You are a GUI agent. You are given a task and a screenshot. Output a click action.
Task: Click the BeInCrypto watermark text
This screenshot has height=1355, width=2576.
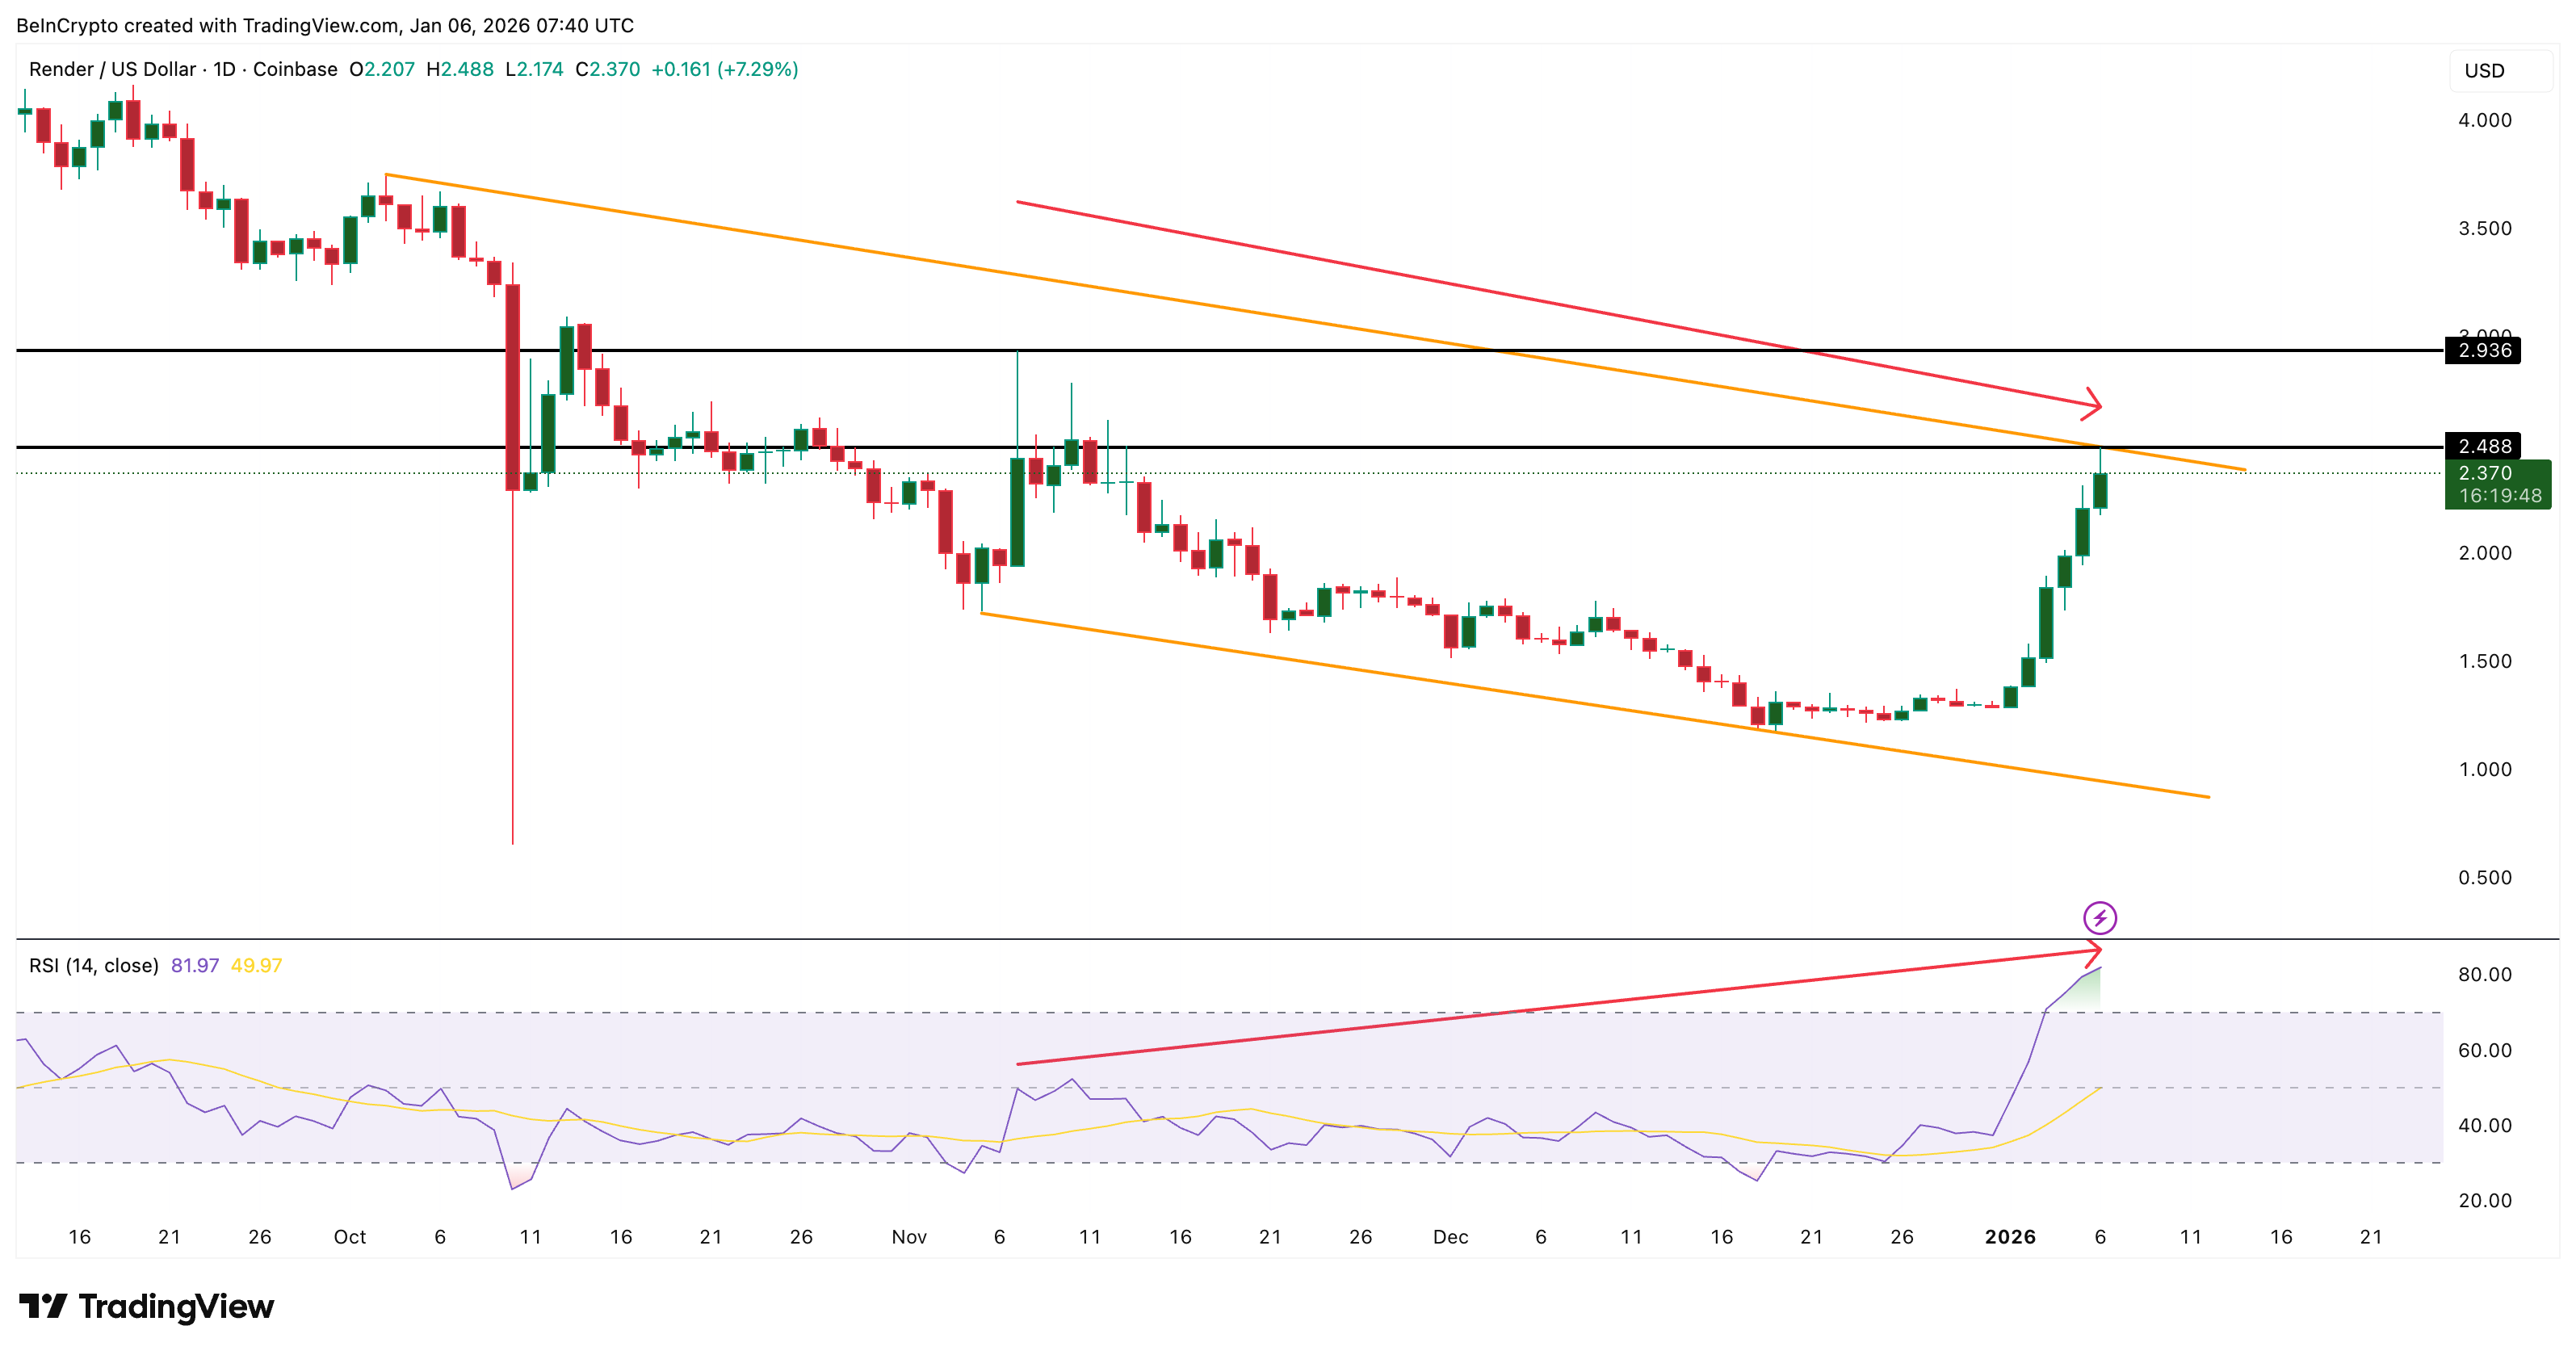point(63,26)
